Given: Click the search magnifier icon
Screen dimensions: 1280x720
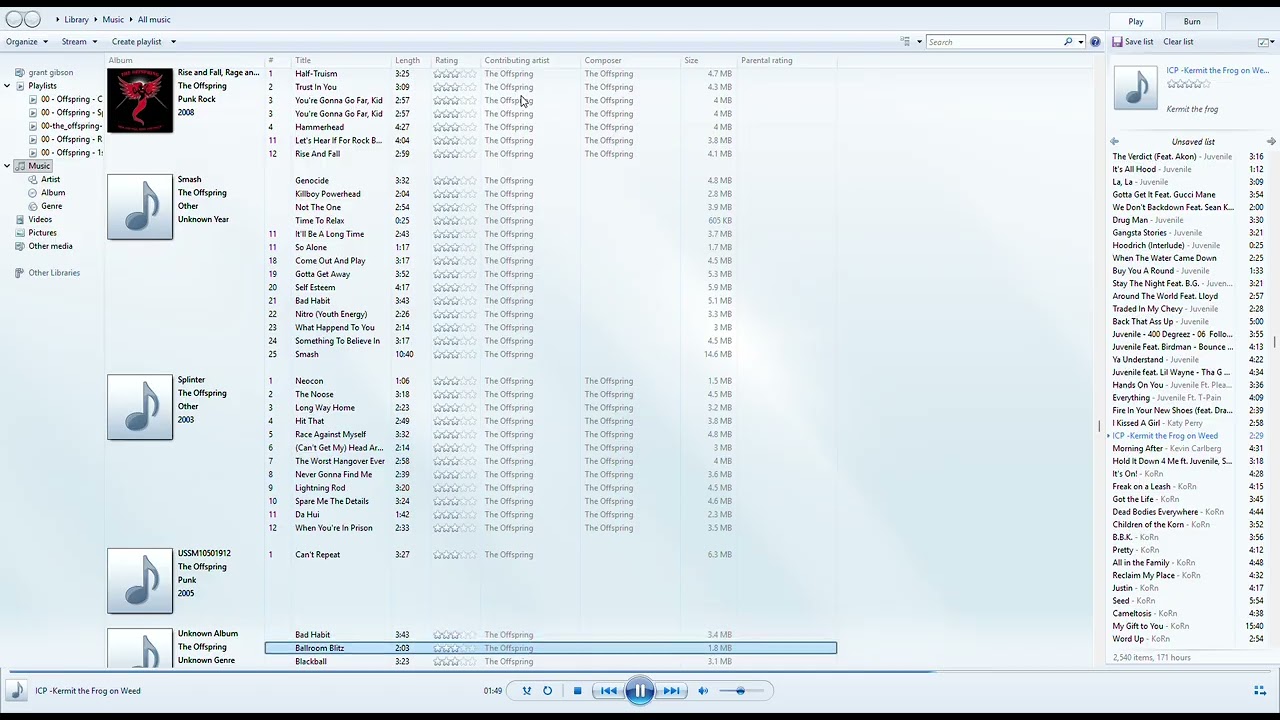Looking at the screenshot, I should tap(1068, 42).
